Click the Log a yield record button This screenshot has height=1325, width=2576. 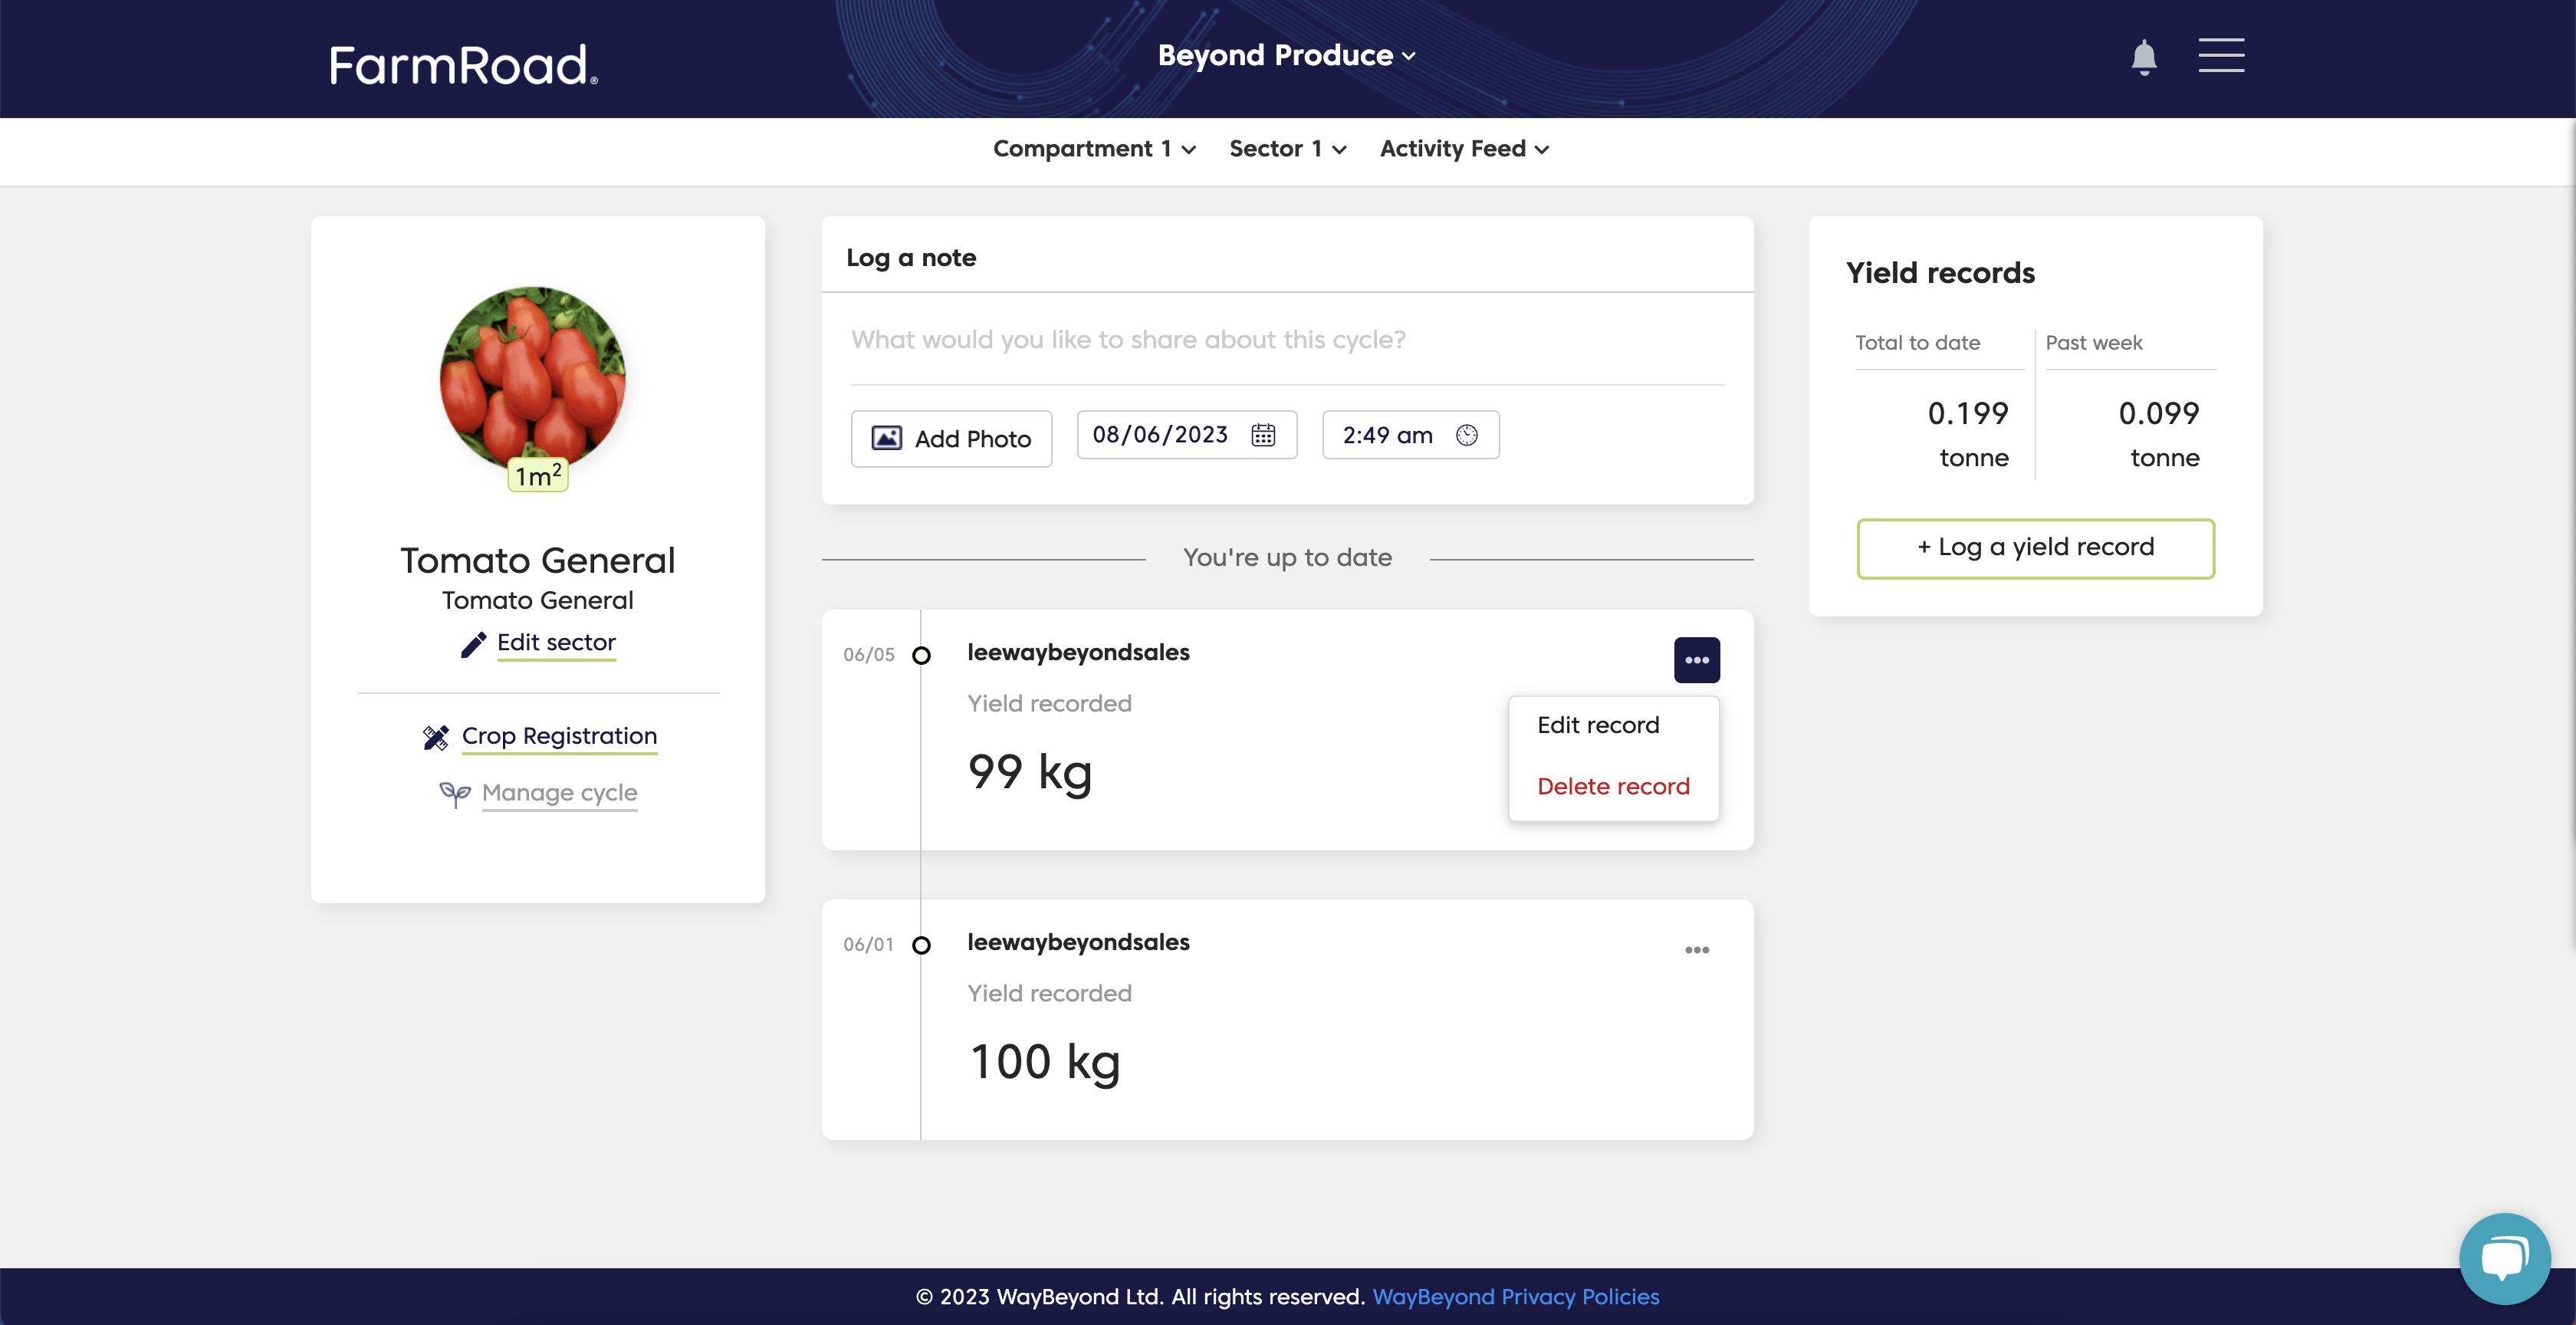click(x=2035, y=548)
